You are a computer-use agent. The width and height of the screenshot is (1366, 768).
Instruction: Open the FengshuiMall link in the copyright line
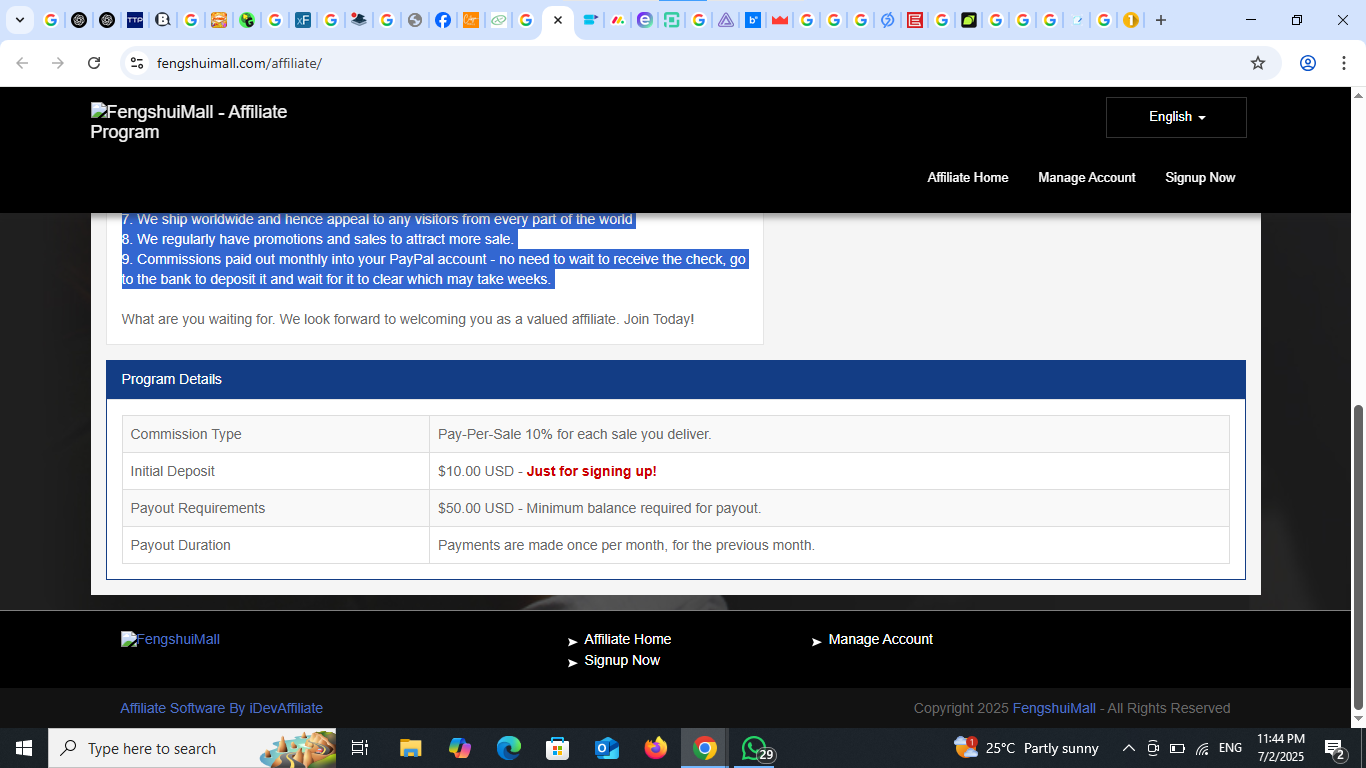[x=1054, y=708]
